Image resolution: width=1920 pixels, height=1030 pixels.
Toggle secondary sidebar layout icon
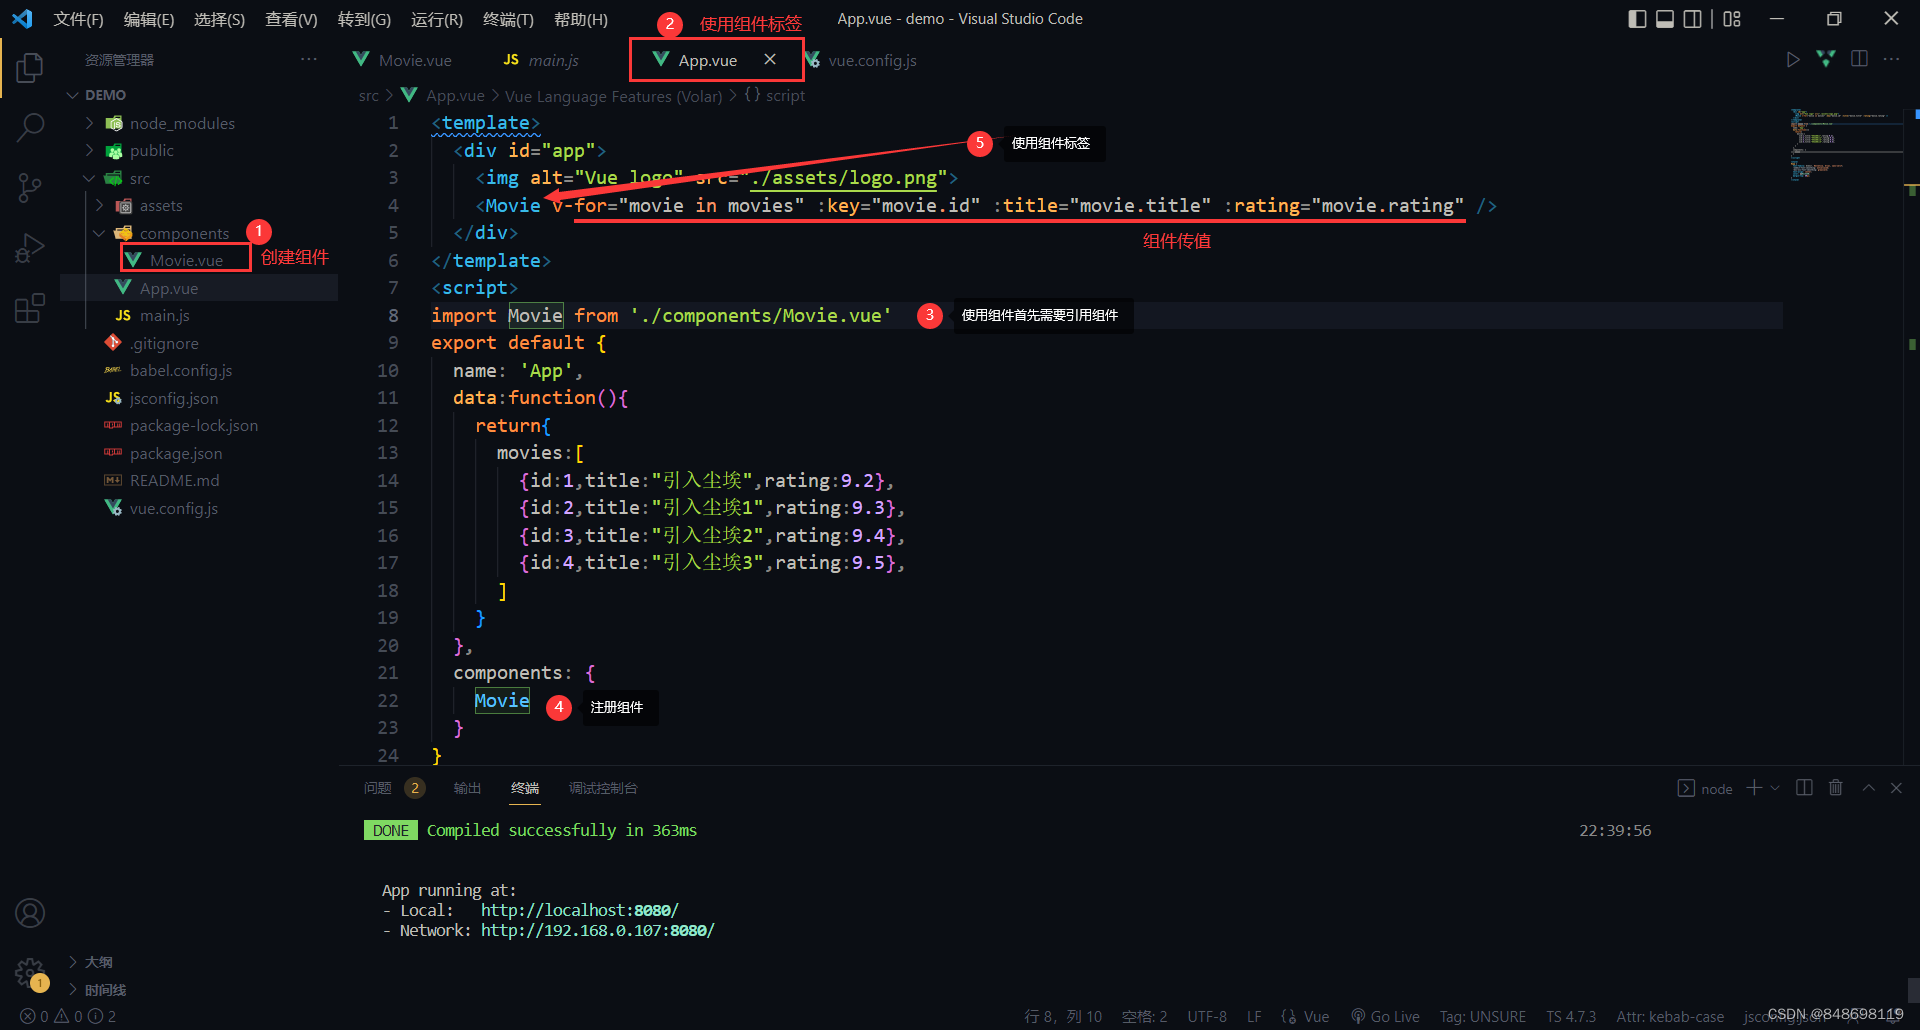[x=1693, y=19]
